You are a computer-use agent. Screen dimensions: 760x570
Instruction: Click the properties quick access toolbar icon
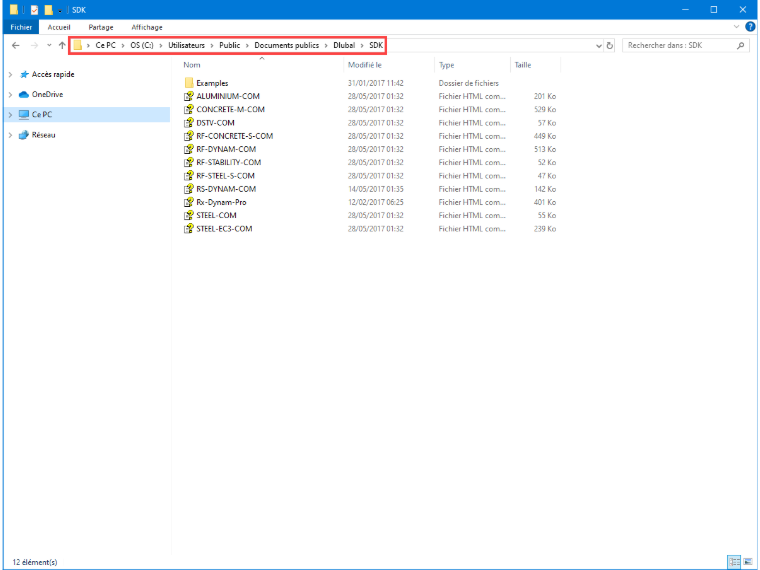[34, 10]
